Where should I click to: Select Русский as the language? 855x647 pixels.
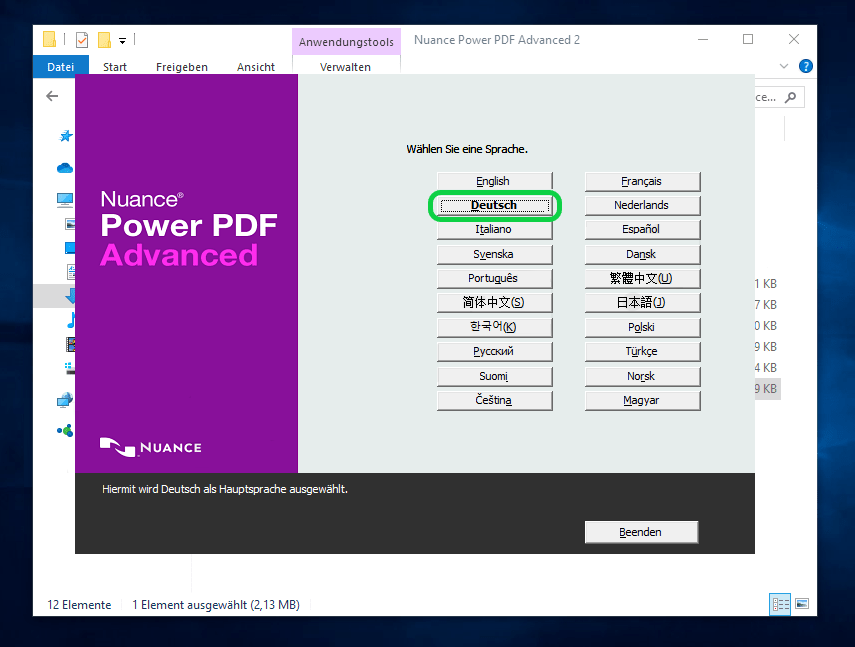pyautogui.click(x=494, y=352)
